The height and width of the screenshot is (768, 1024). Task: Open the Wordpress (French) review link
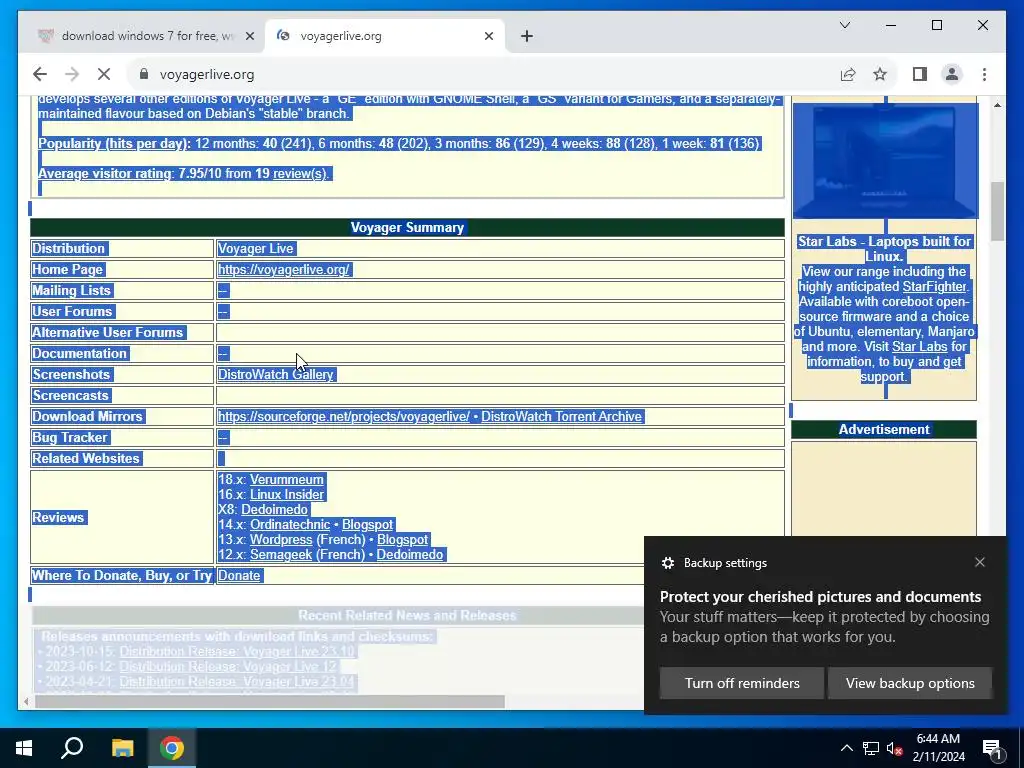click(281, 539)
